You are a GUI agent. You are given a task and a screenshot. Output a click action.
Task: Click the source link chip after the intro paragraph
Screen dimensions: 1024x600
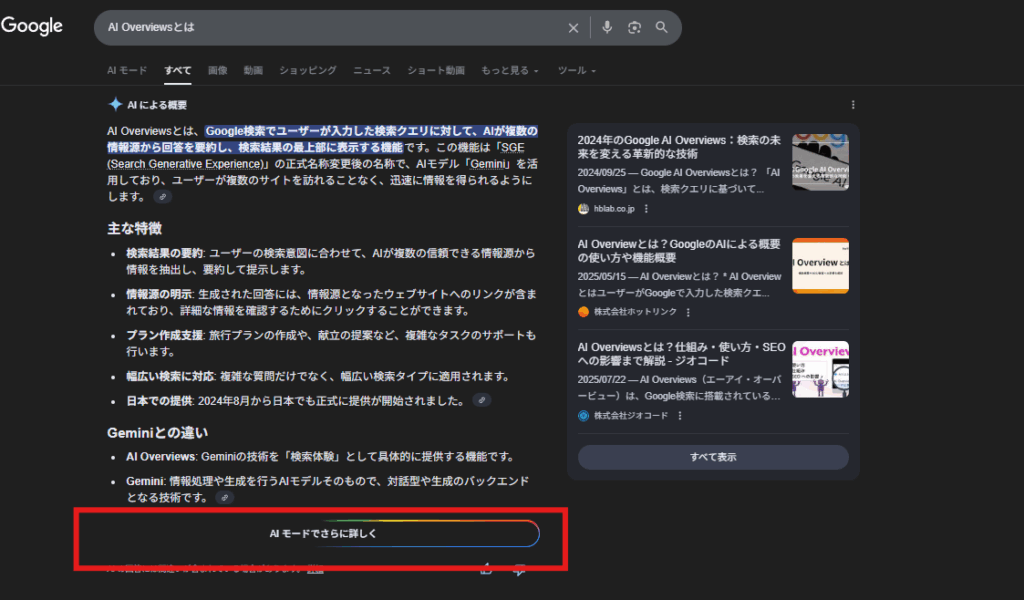pyautogui.click(x=163, y=197)
